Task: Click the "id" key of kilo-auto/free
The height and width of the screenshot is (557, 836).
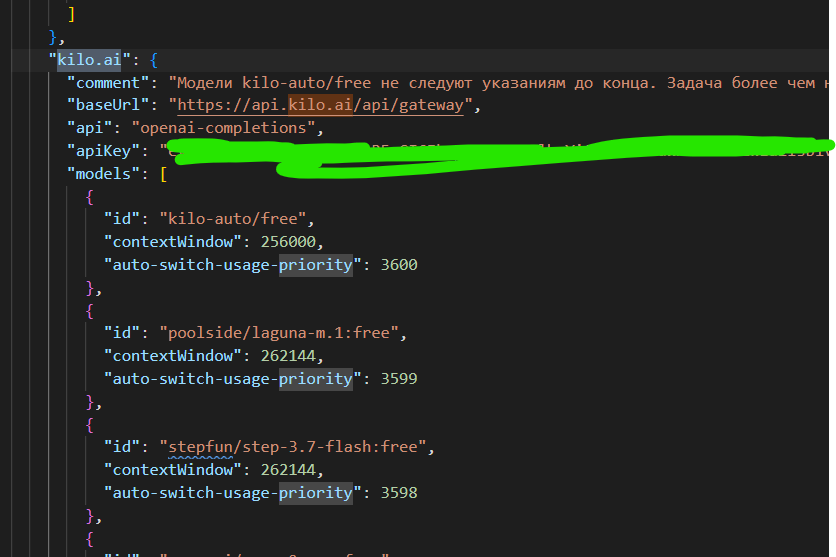Action: point(122,219)
